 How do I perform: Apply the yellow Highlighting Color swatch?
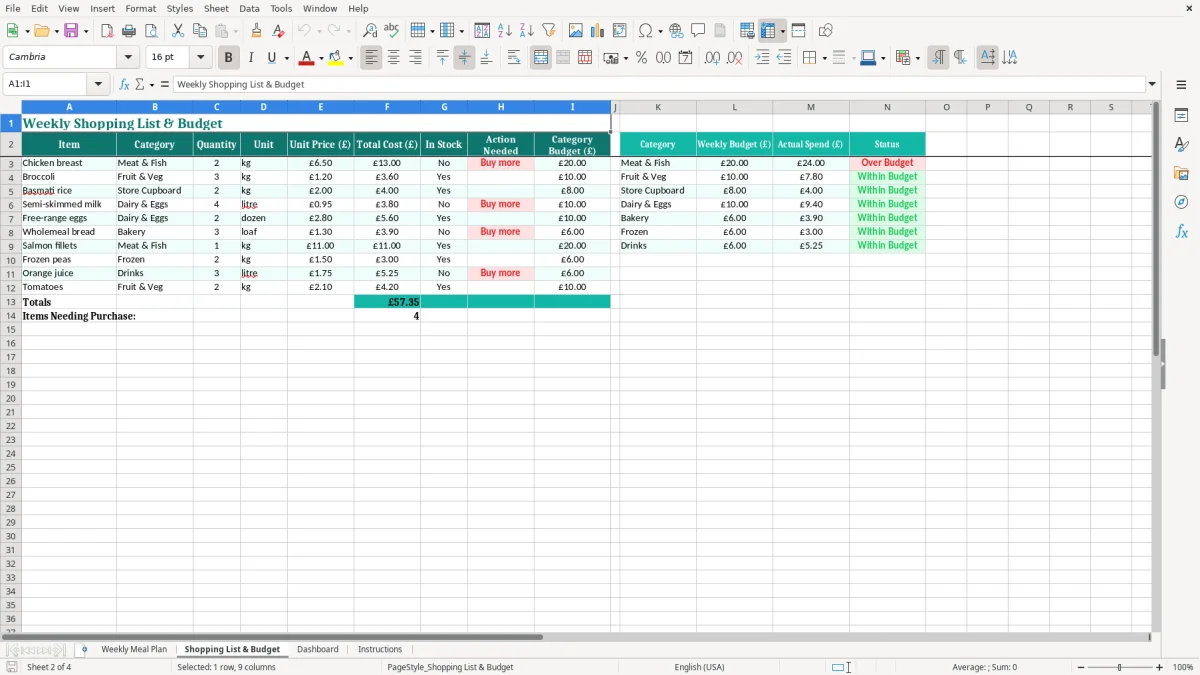336,58
